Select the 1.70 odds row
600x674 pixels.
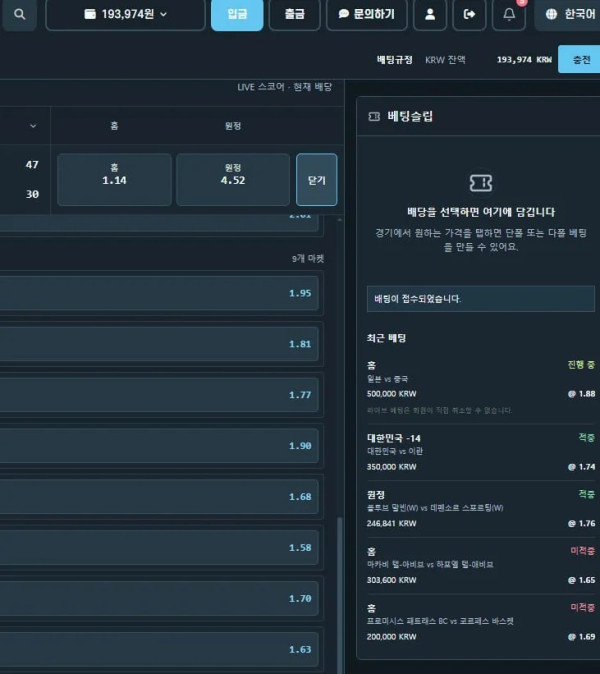point(159,598)
